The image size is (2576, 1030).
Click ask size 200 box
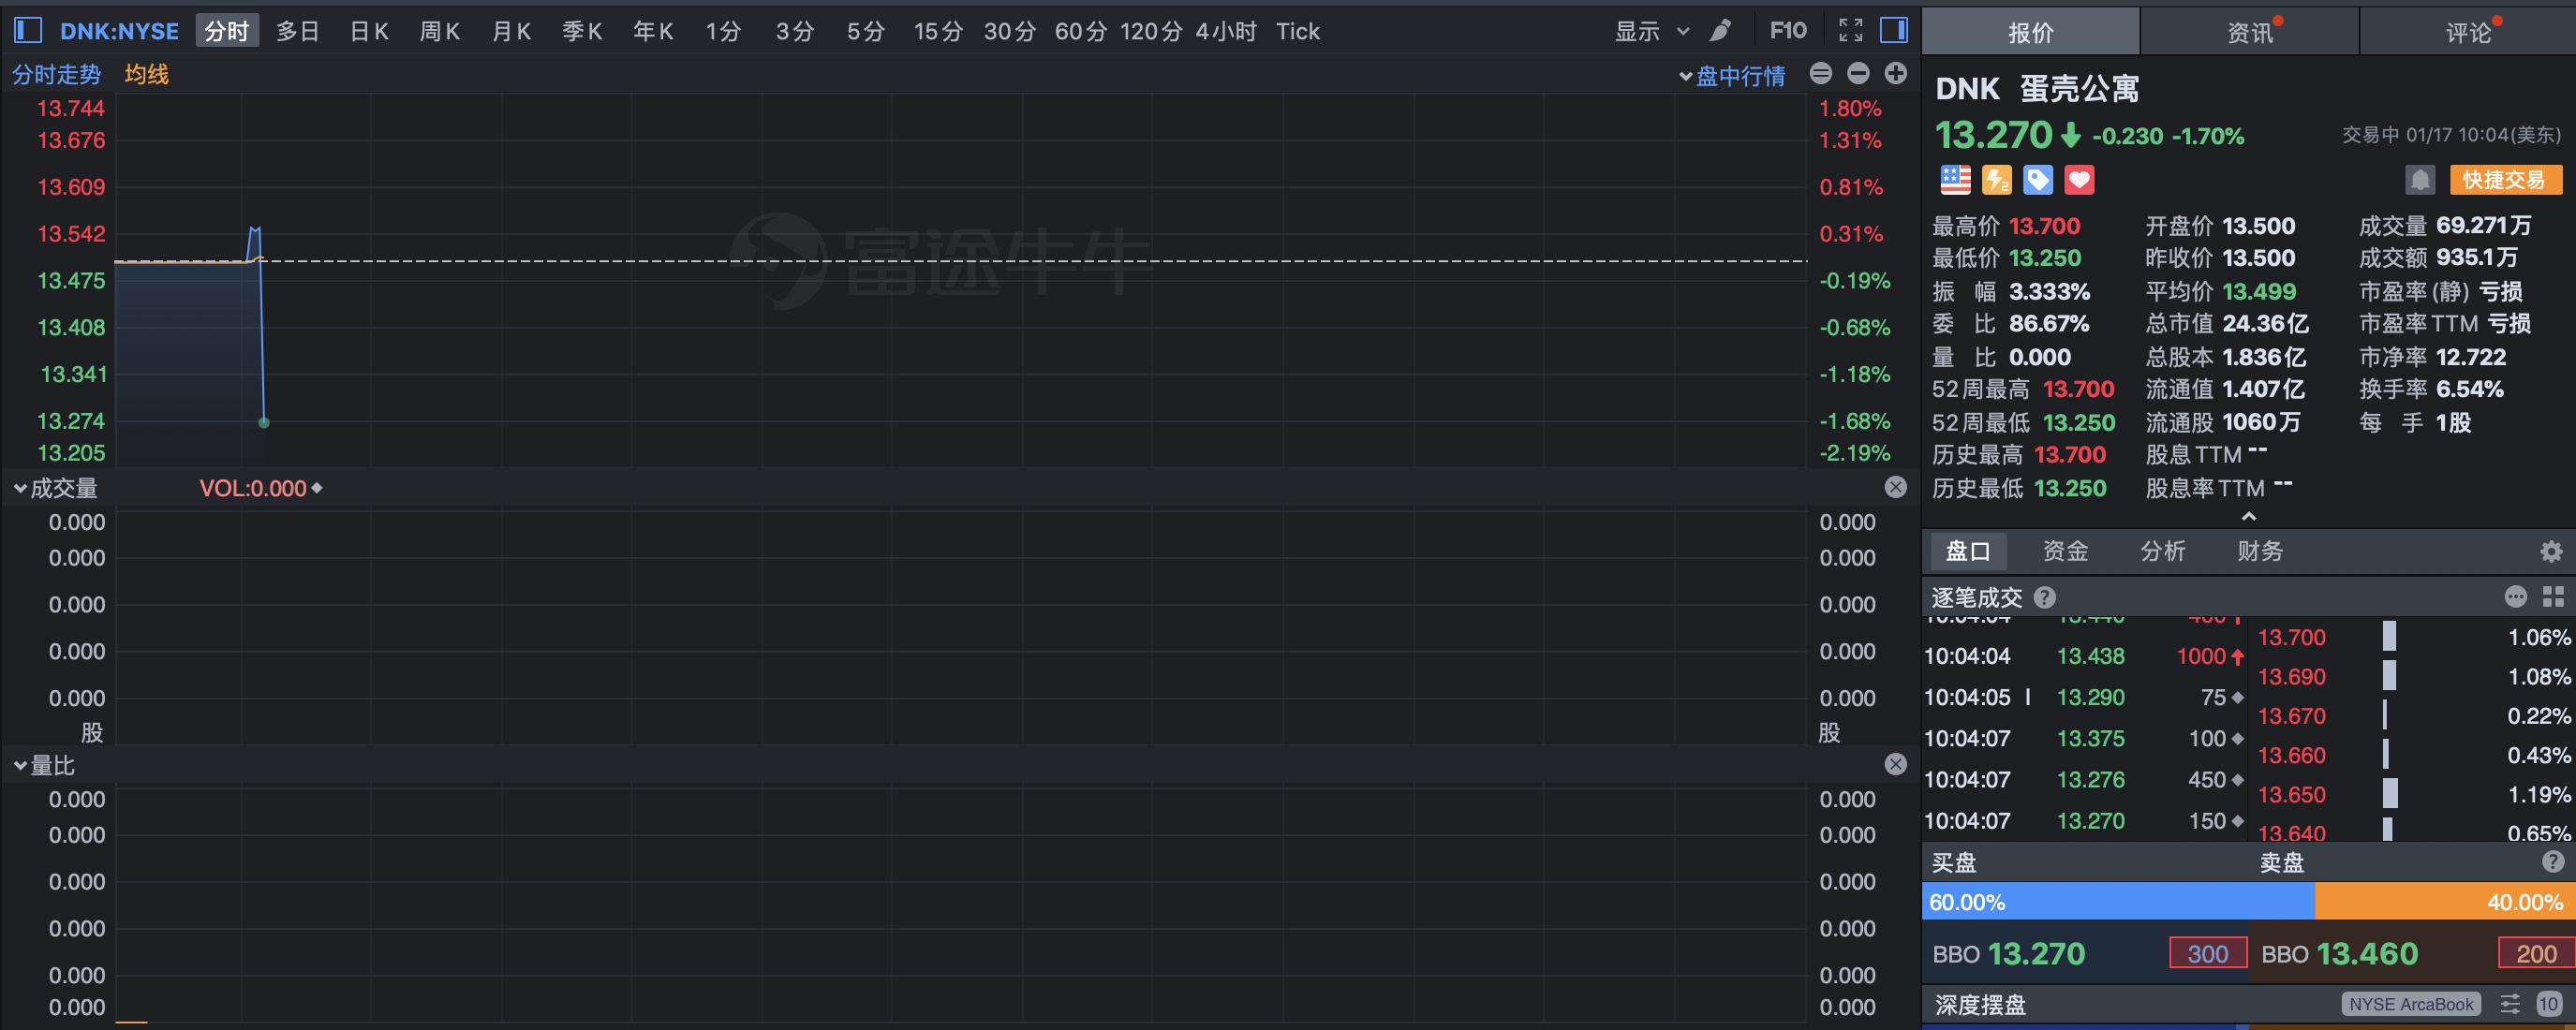pos(2537,954)
